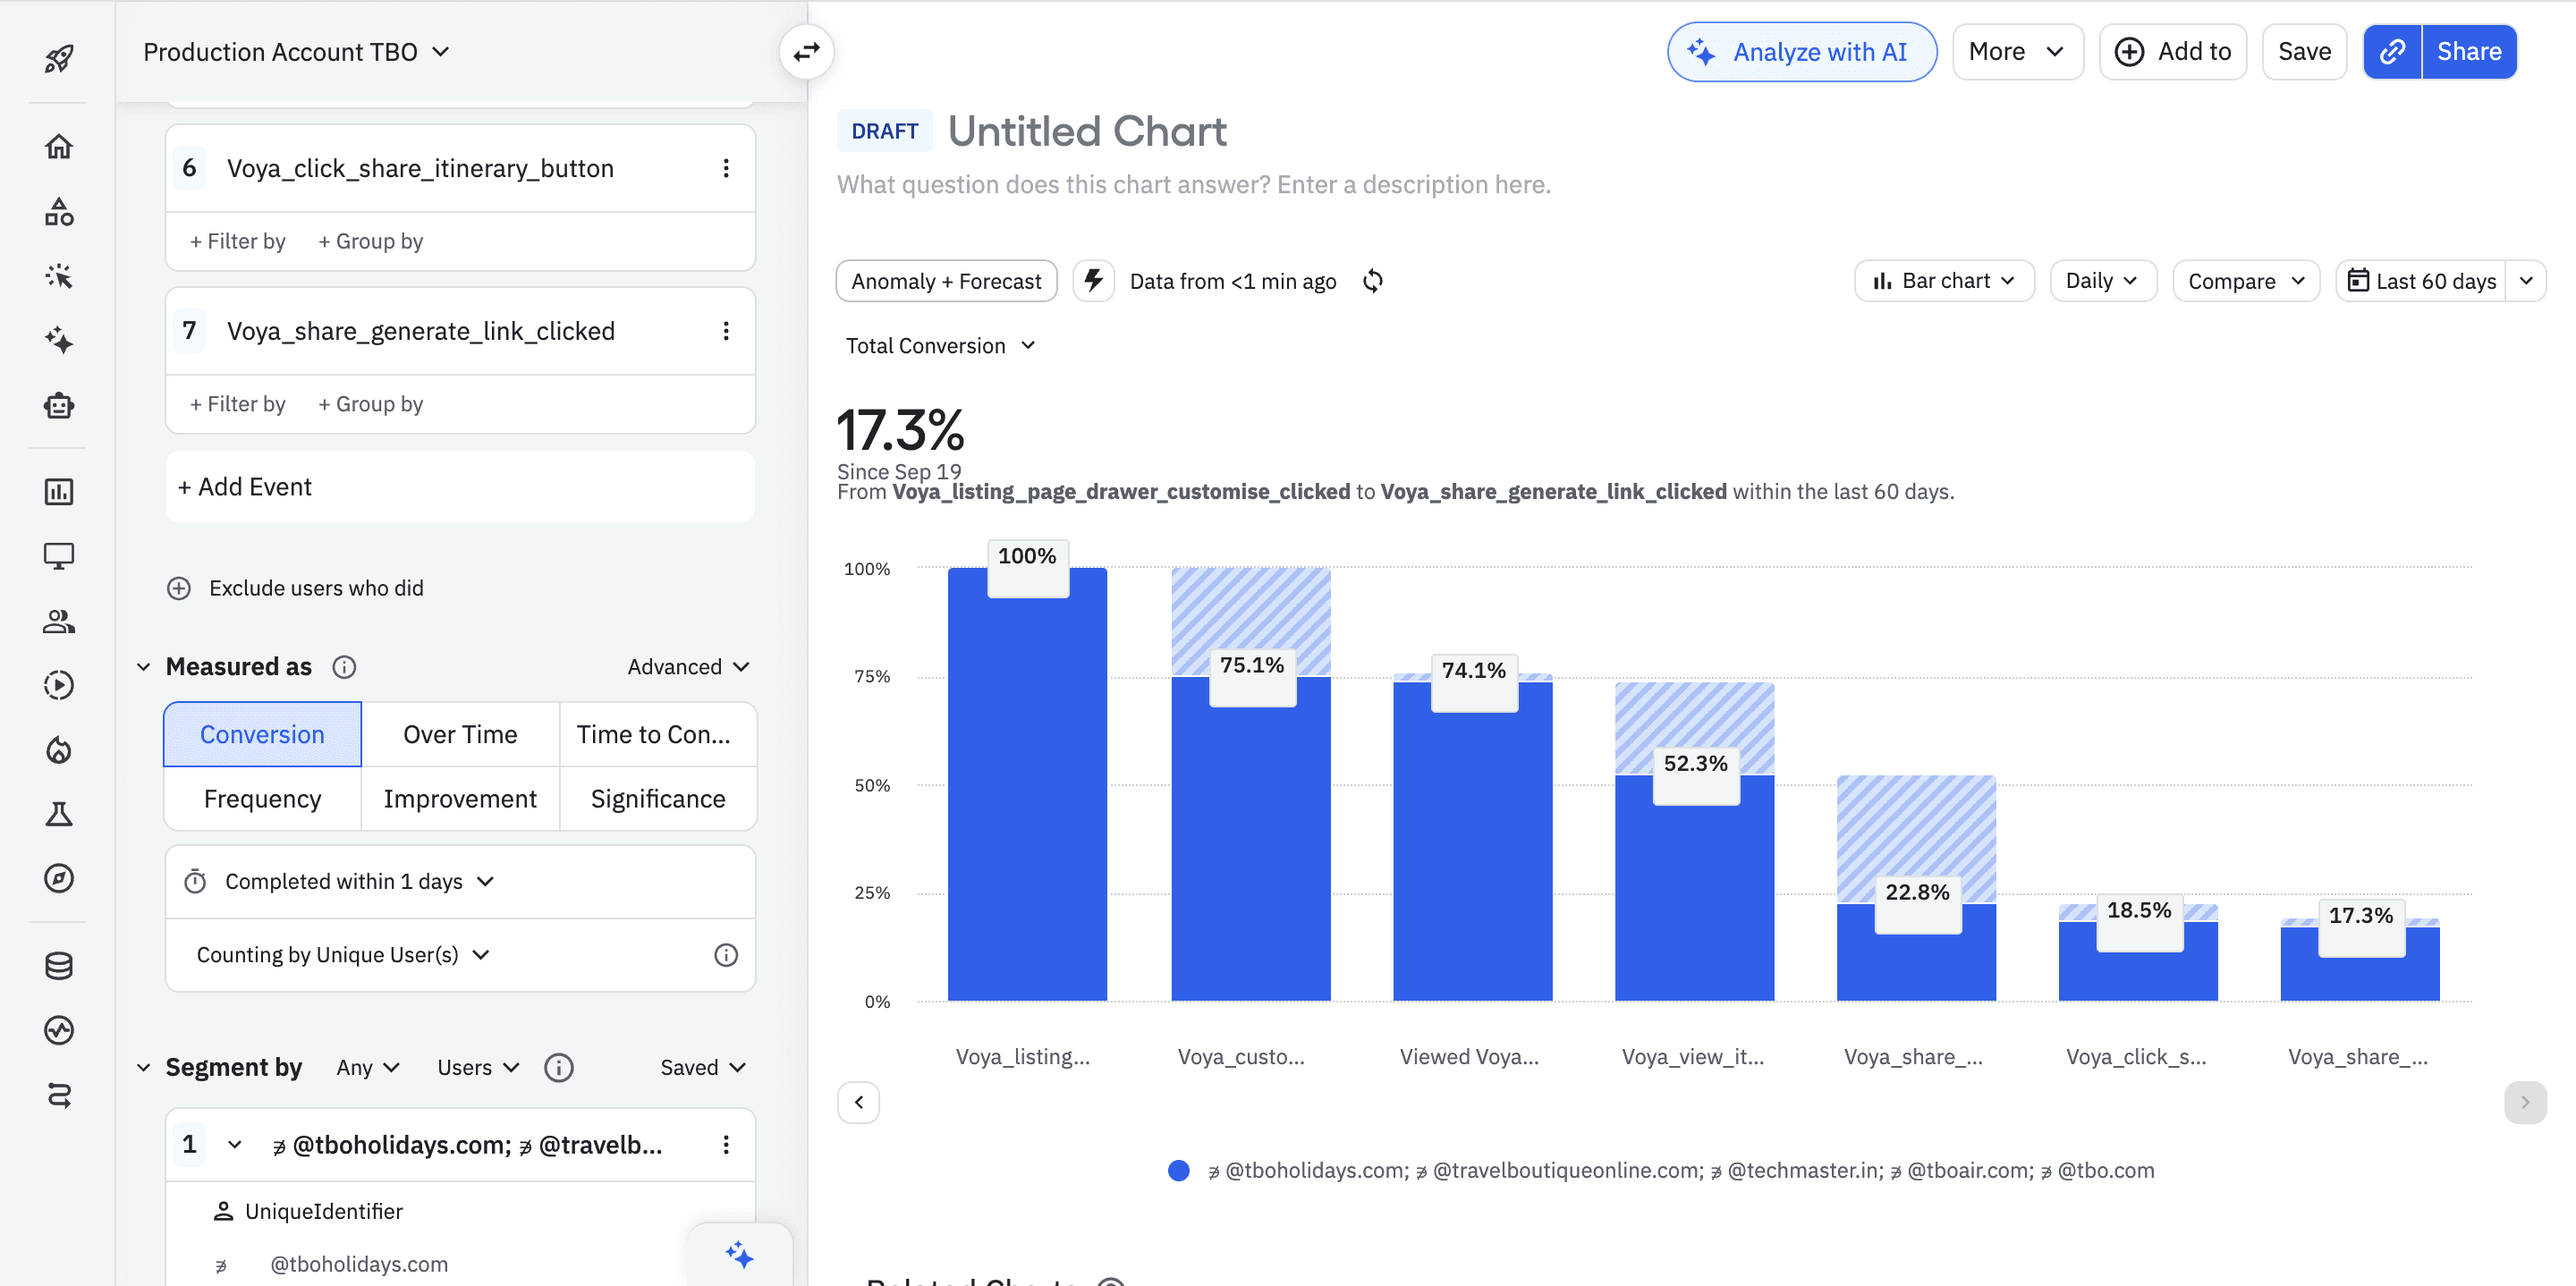The width and height of the screenshot is (2576, 1286).
Task: Click the home icon in sidebar
Action: pyautogui.click(x=59, y=147)
